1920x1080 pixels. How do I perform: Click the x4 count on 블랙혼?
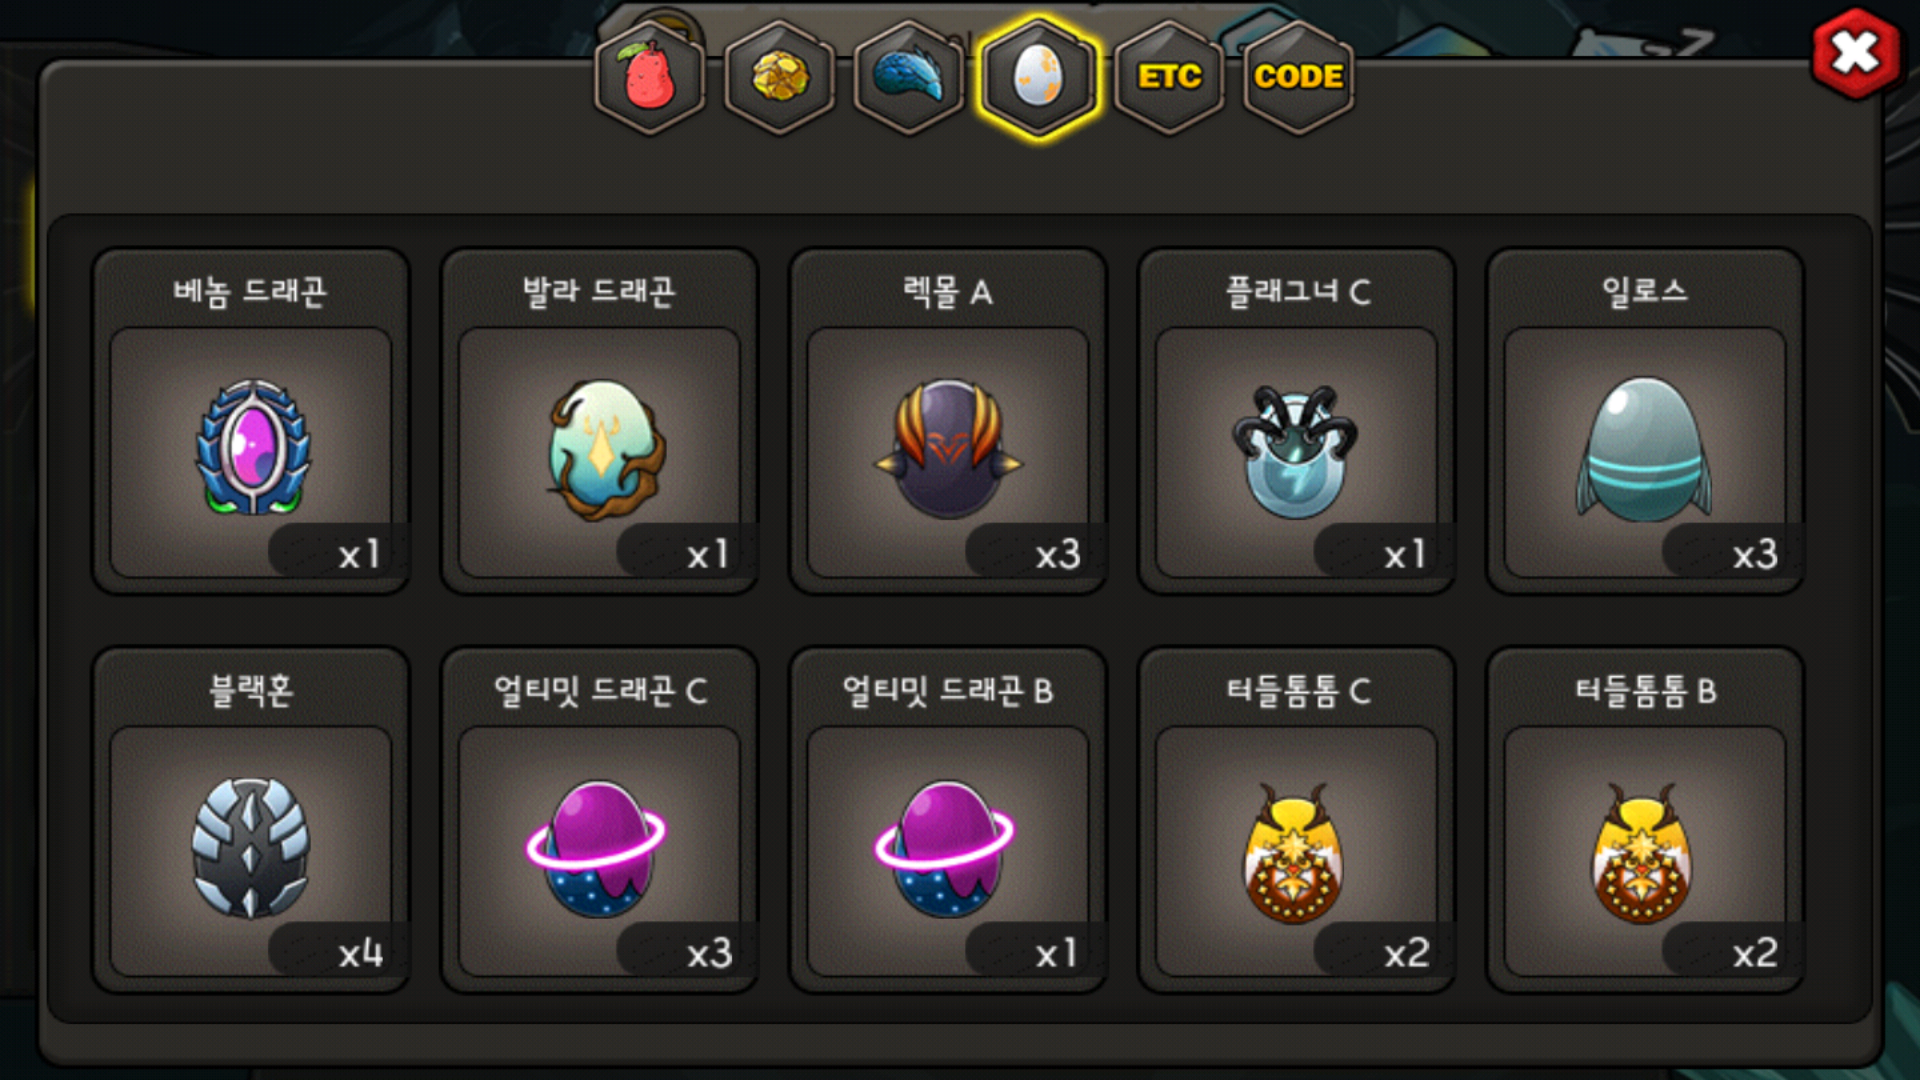[361, 953]
